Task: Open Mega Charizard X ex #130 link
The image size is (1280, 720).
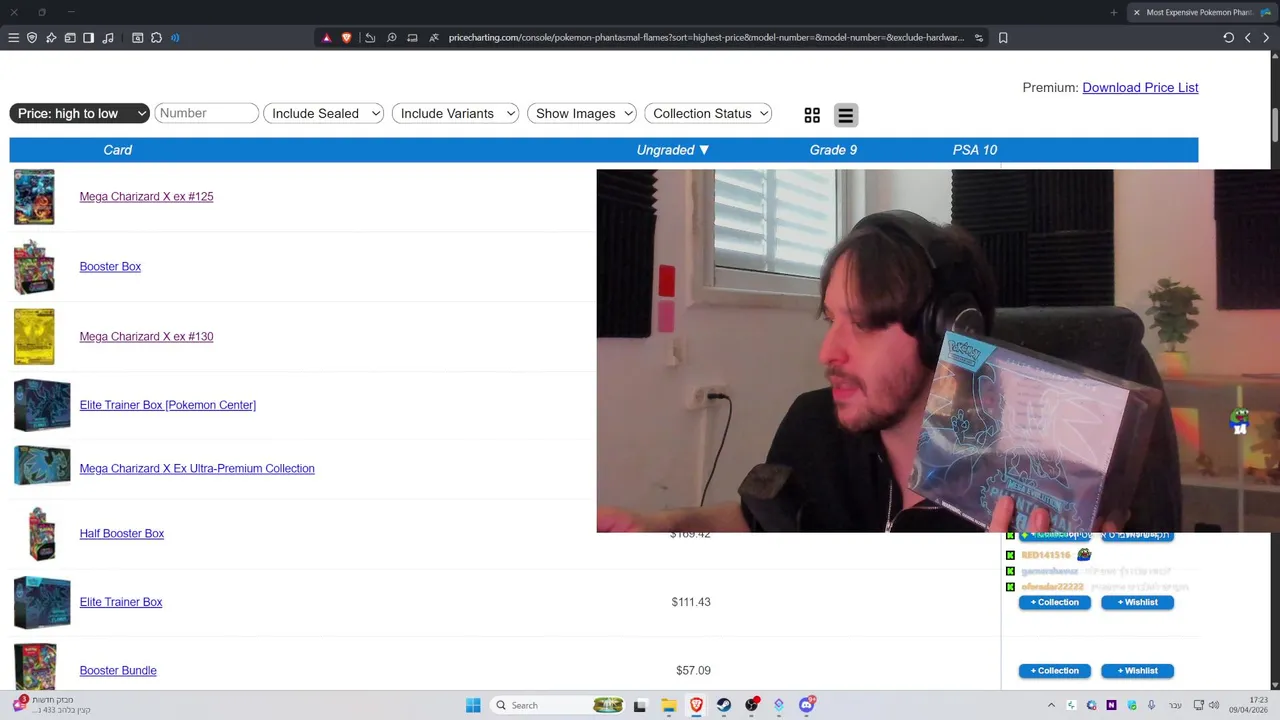Action: [x=146, y=336]
